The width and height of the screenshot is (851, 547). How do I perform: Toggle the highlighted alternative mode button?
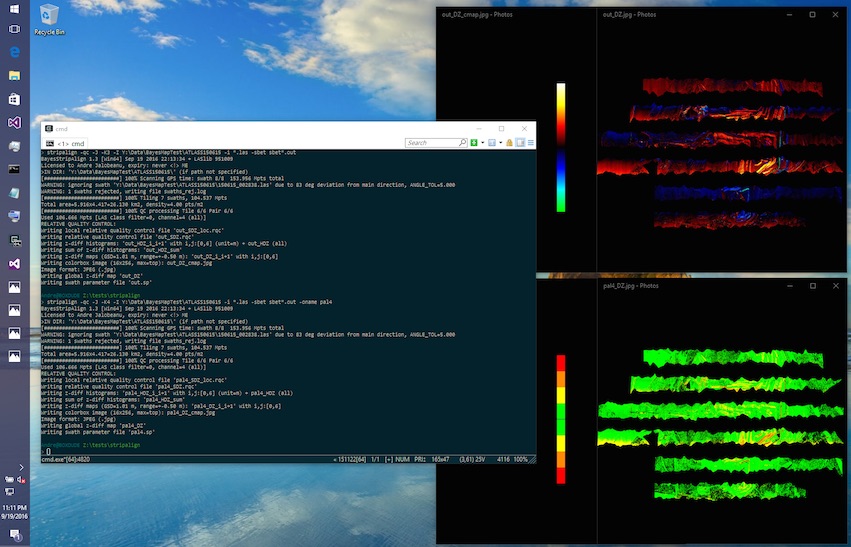click(520, 143)
